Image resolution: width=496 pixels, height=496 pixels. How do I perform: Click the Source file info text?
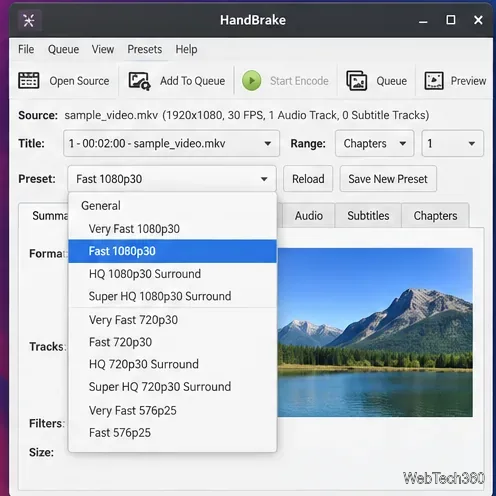(x=246, y=115)
